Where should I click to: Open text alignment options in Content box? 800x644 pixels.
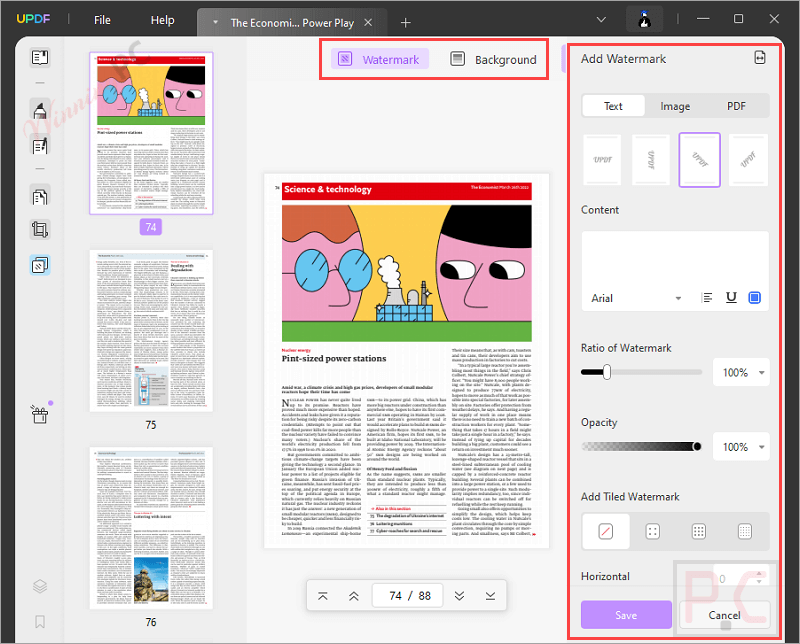coord(707,298)
